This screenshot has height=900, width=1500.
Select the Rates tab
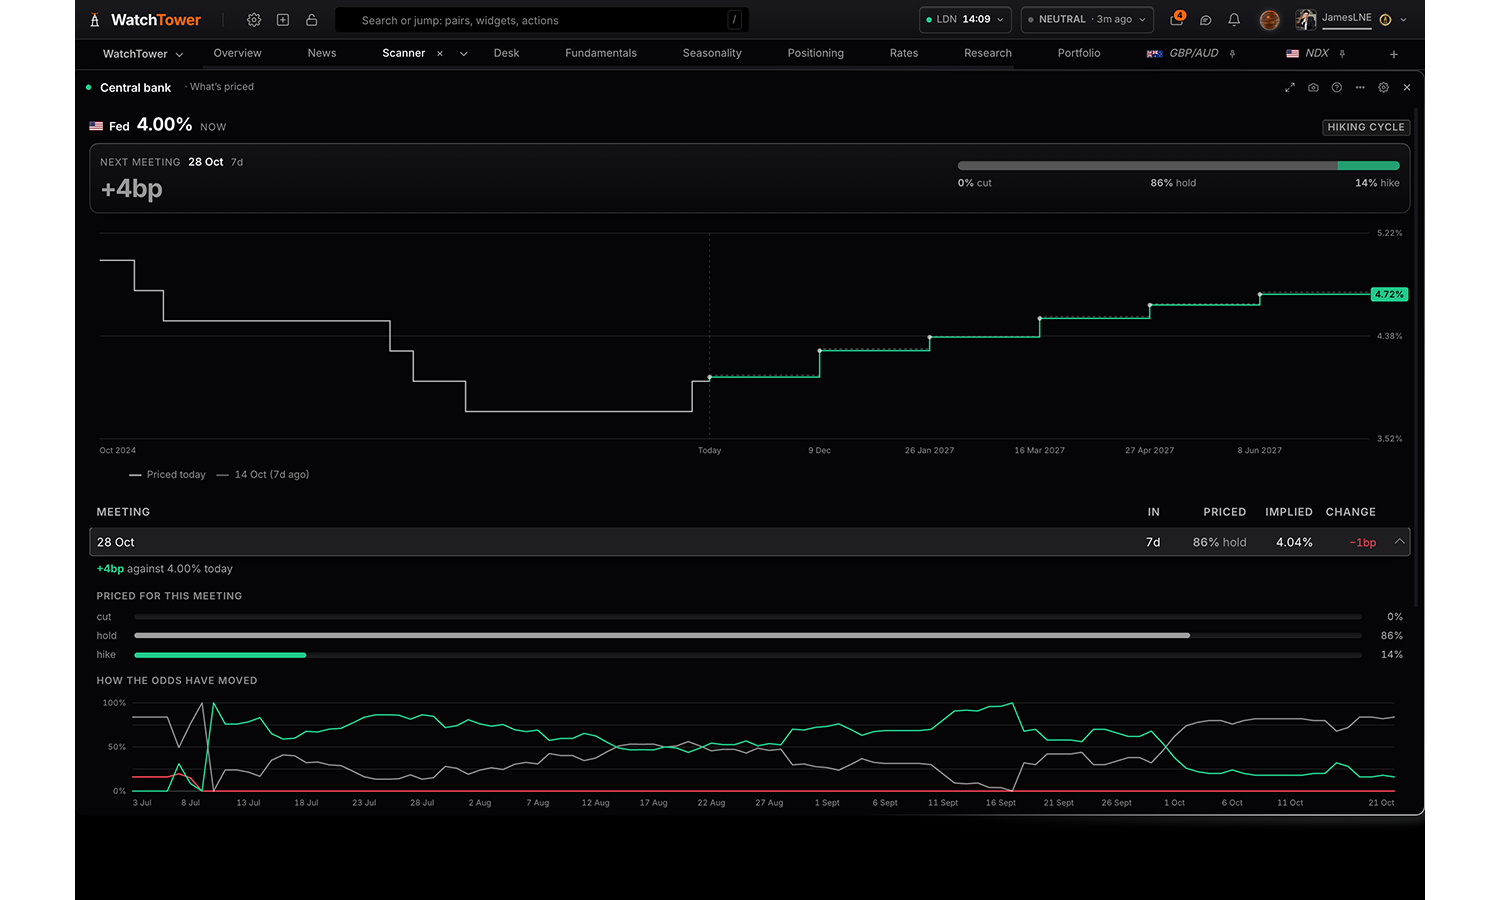pyautogui.click(x=904, y=53)
